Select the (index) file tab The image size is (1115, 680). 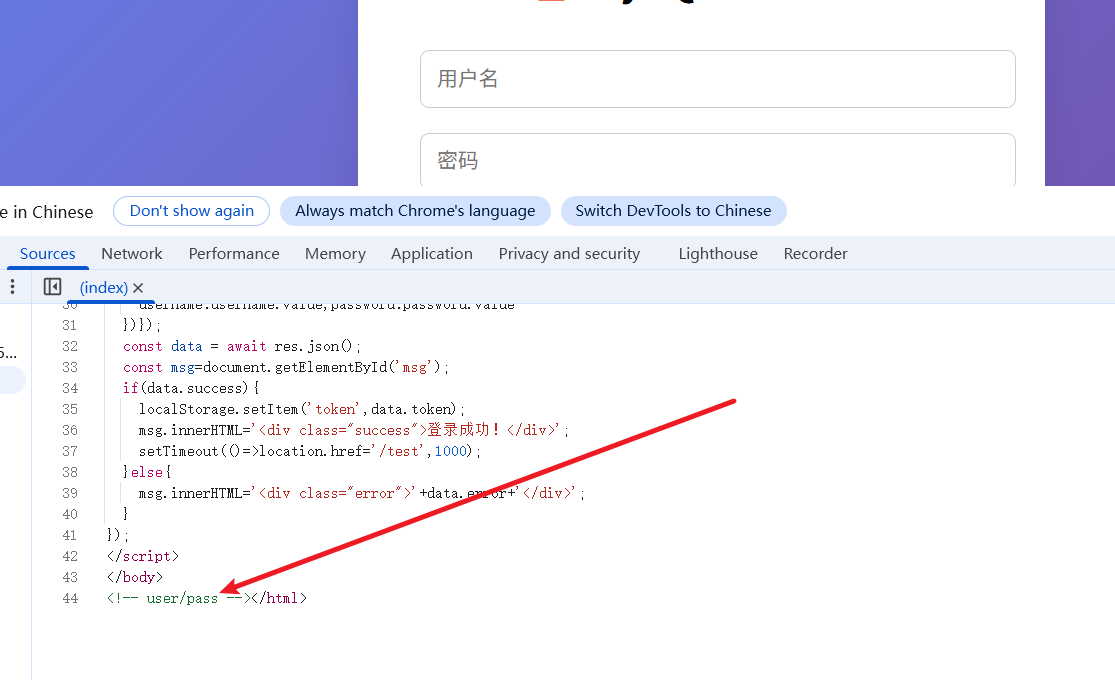[x=104, y=287]
